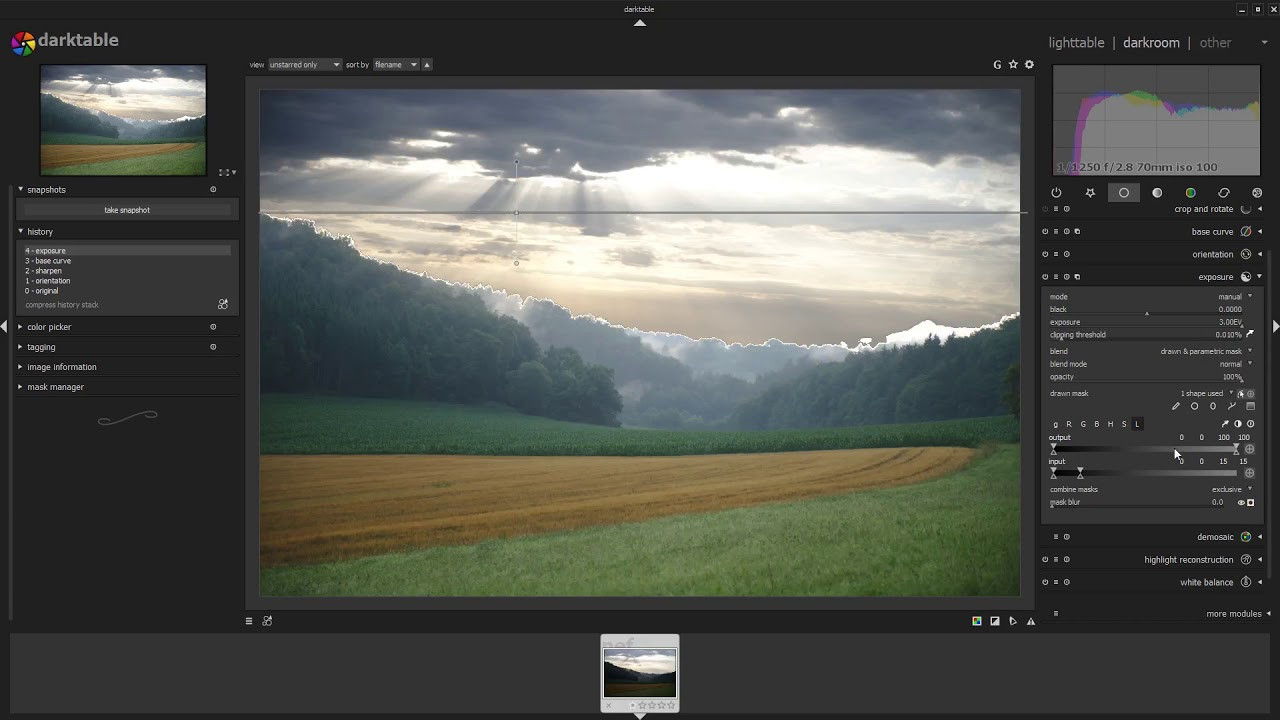Switch to the lighttable view

coord(1076,42)
